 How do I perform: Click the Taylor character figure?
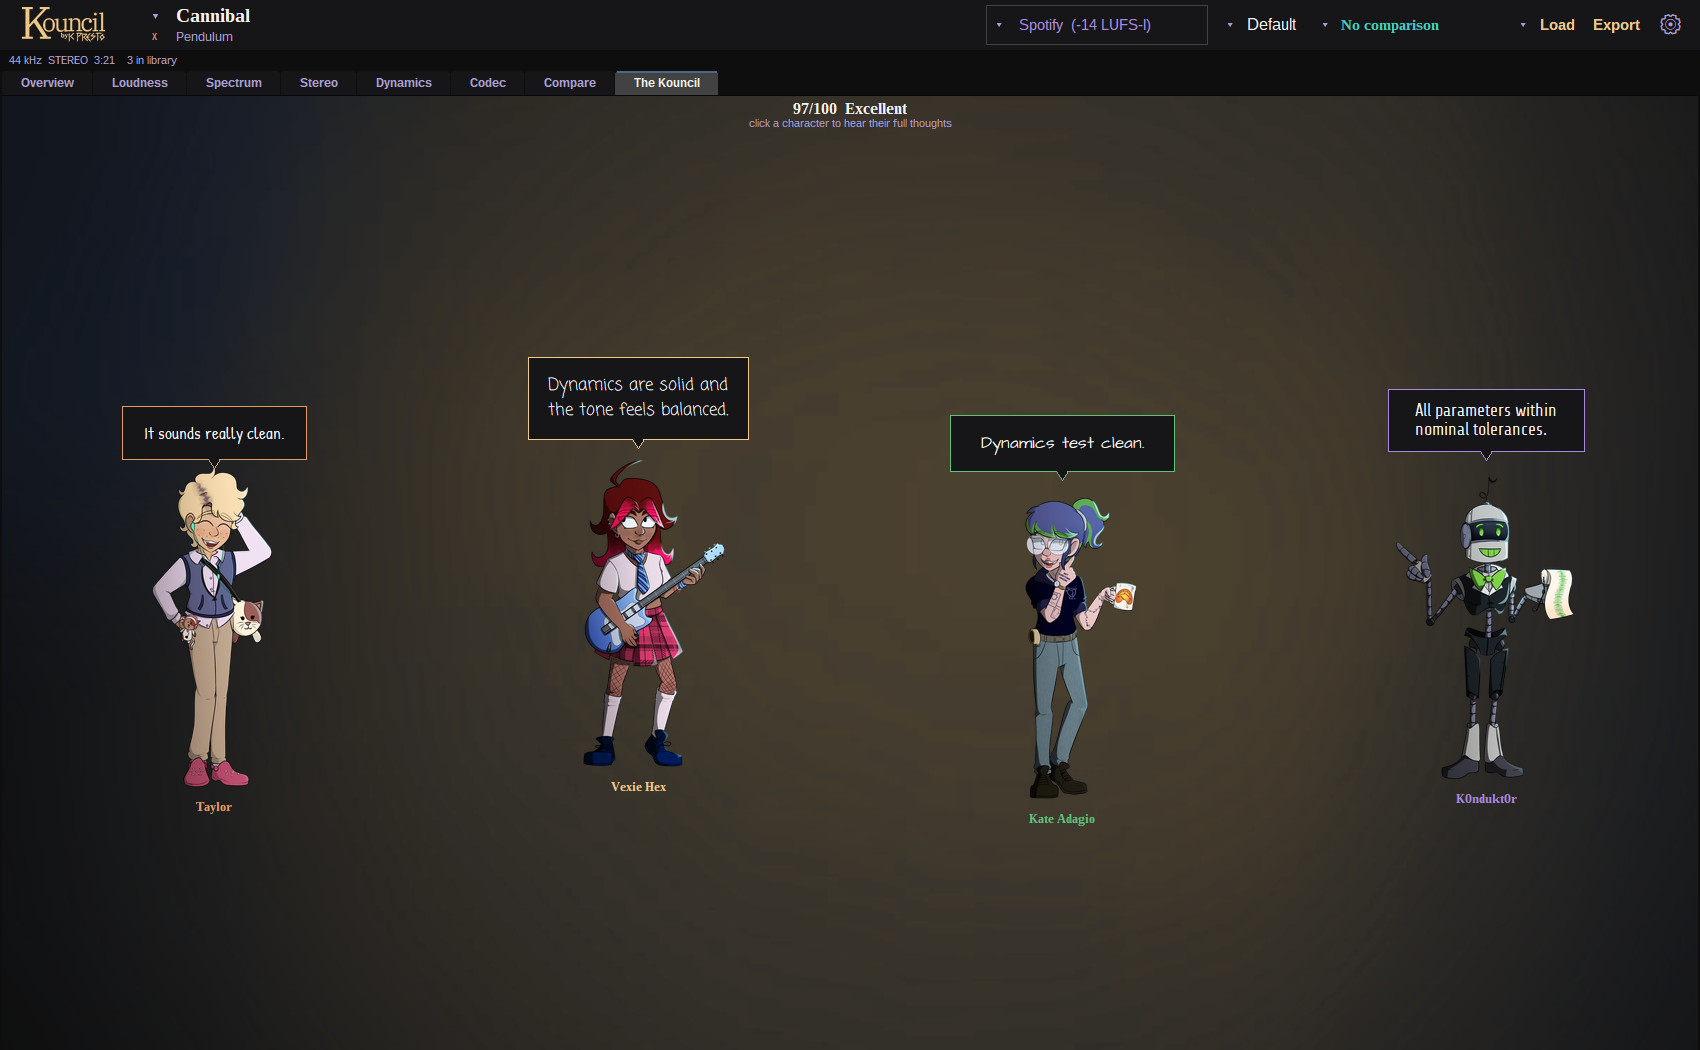pyautogui.click(x=213, y=630)
